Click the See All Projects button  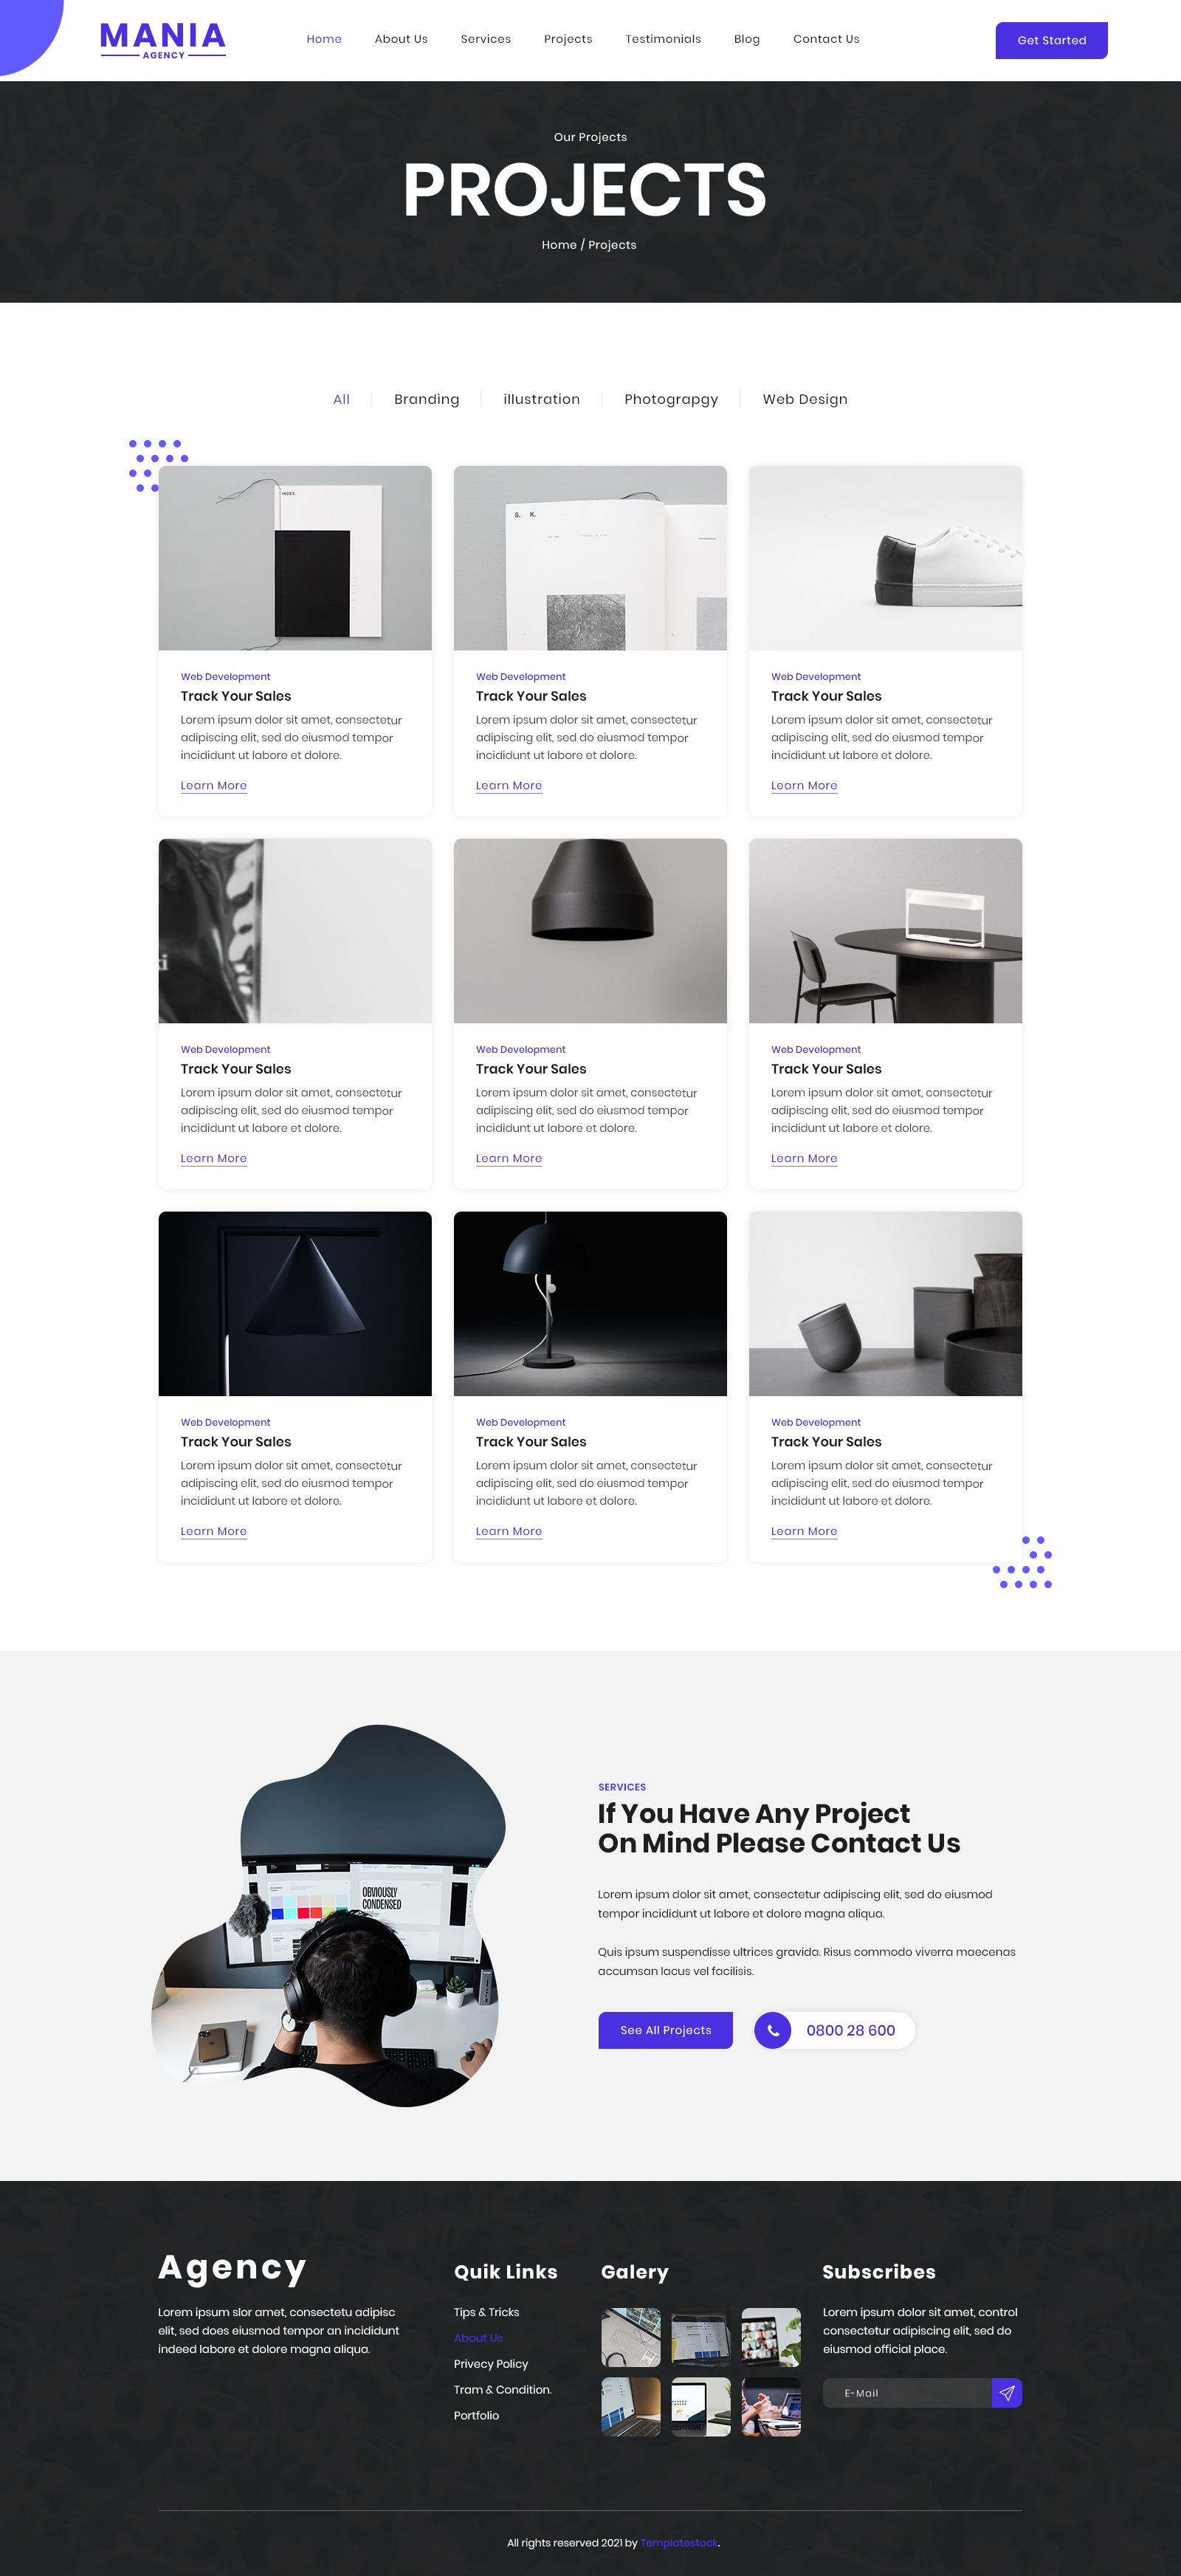point(665,2030)
